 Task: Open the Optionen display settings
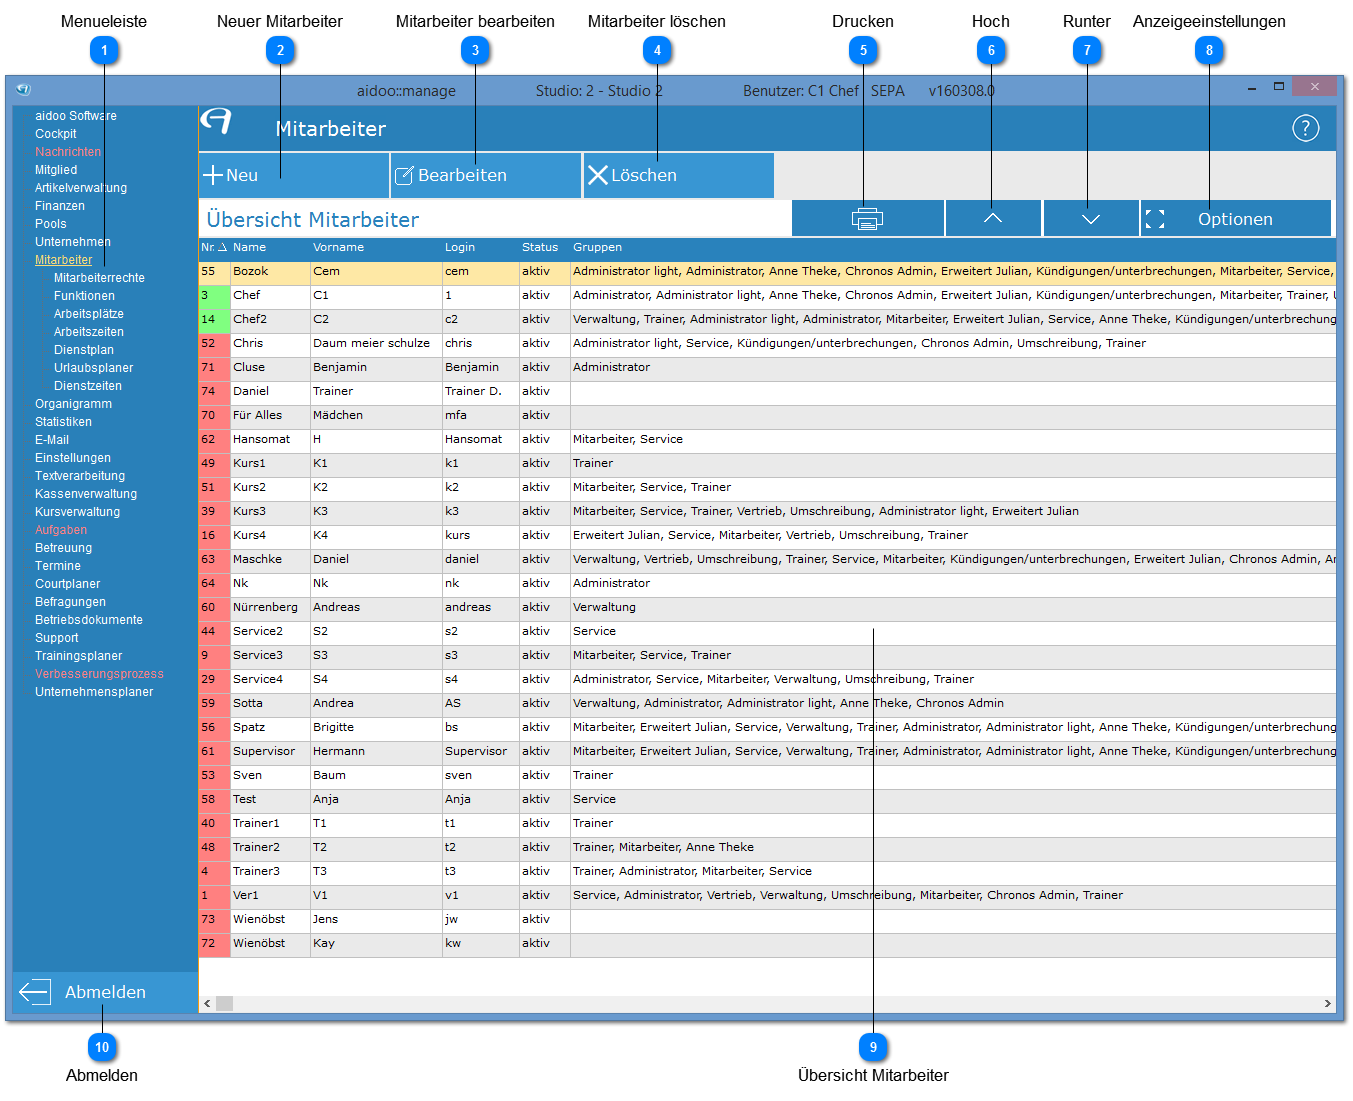click(x=1236, y=218)
